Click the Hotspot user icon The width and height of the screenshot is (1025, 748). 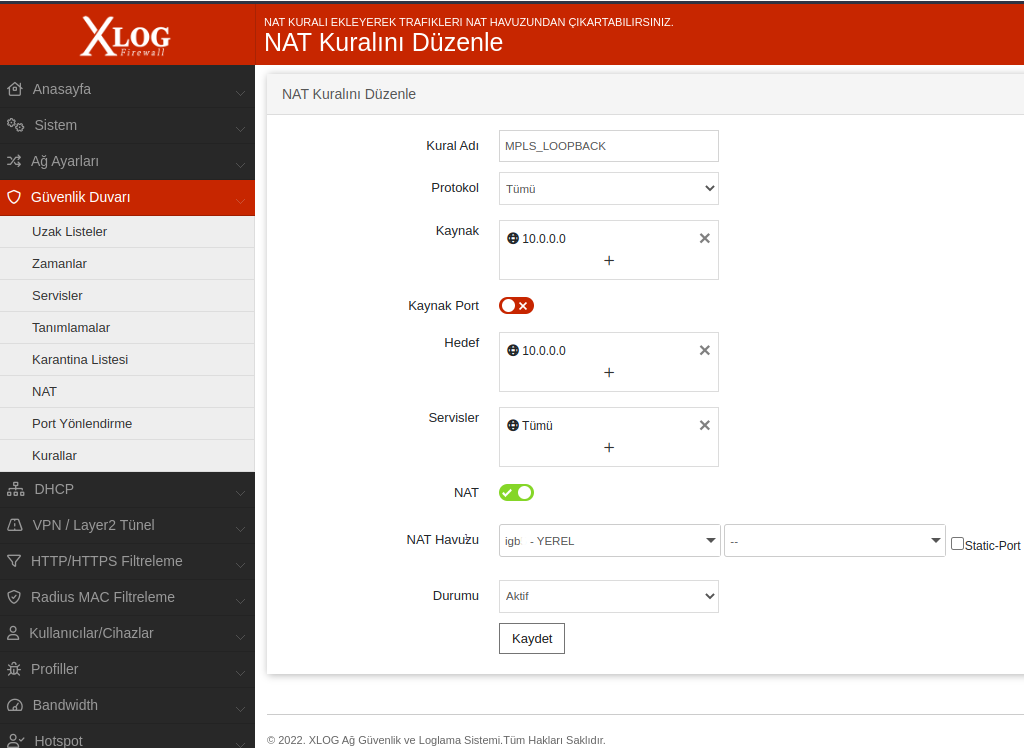[16, 740]
